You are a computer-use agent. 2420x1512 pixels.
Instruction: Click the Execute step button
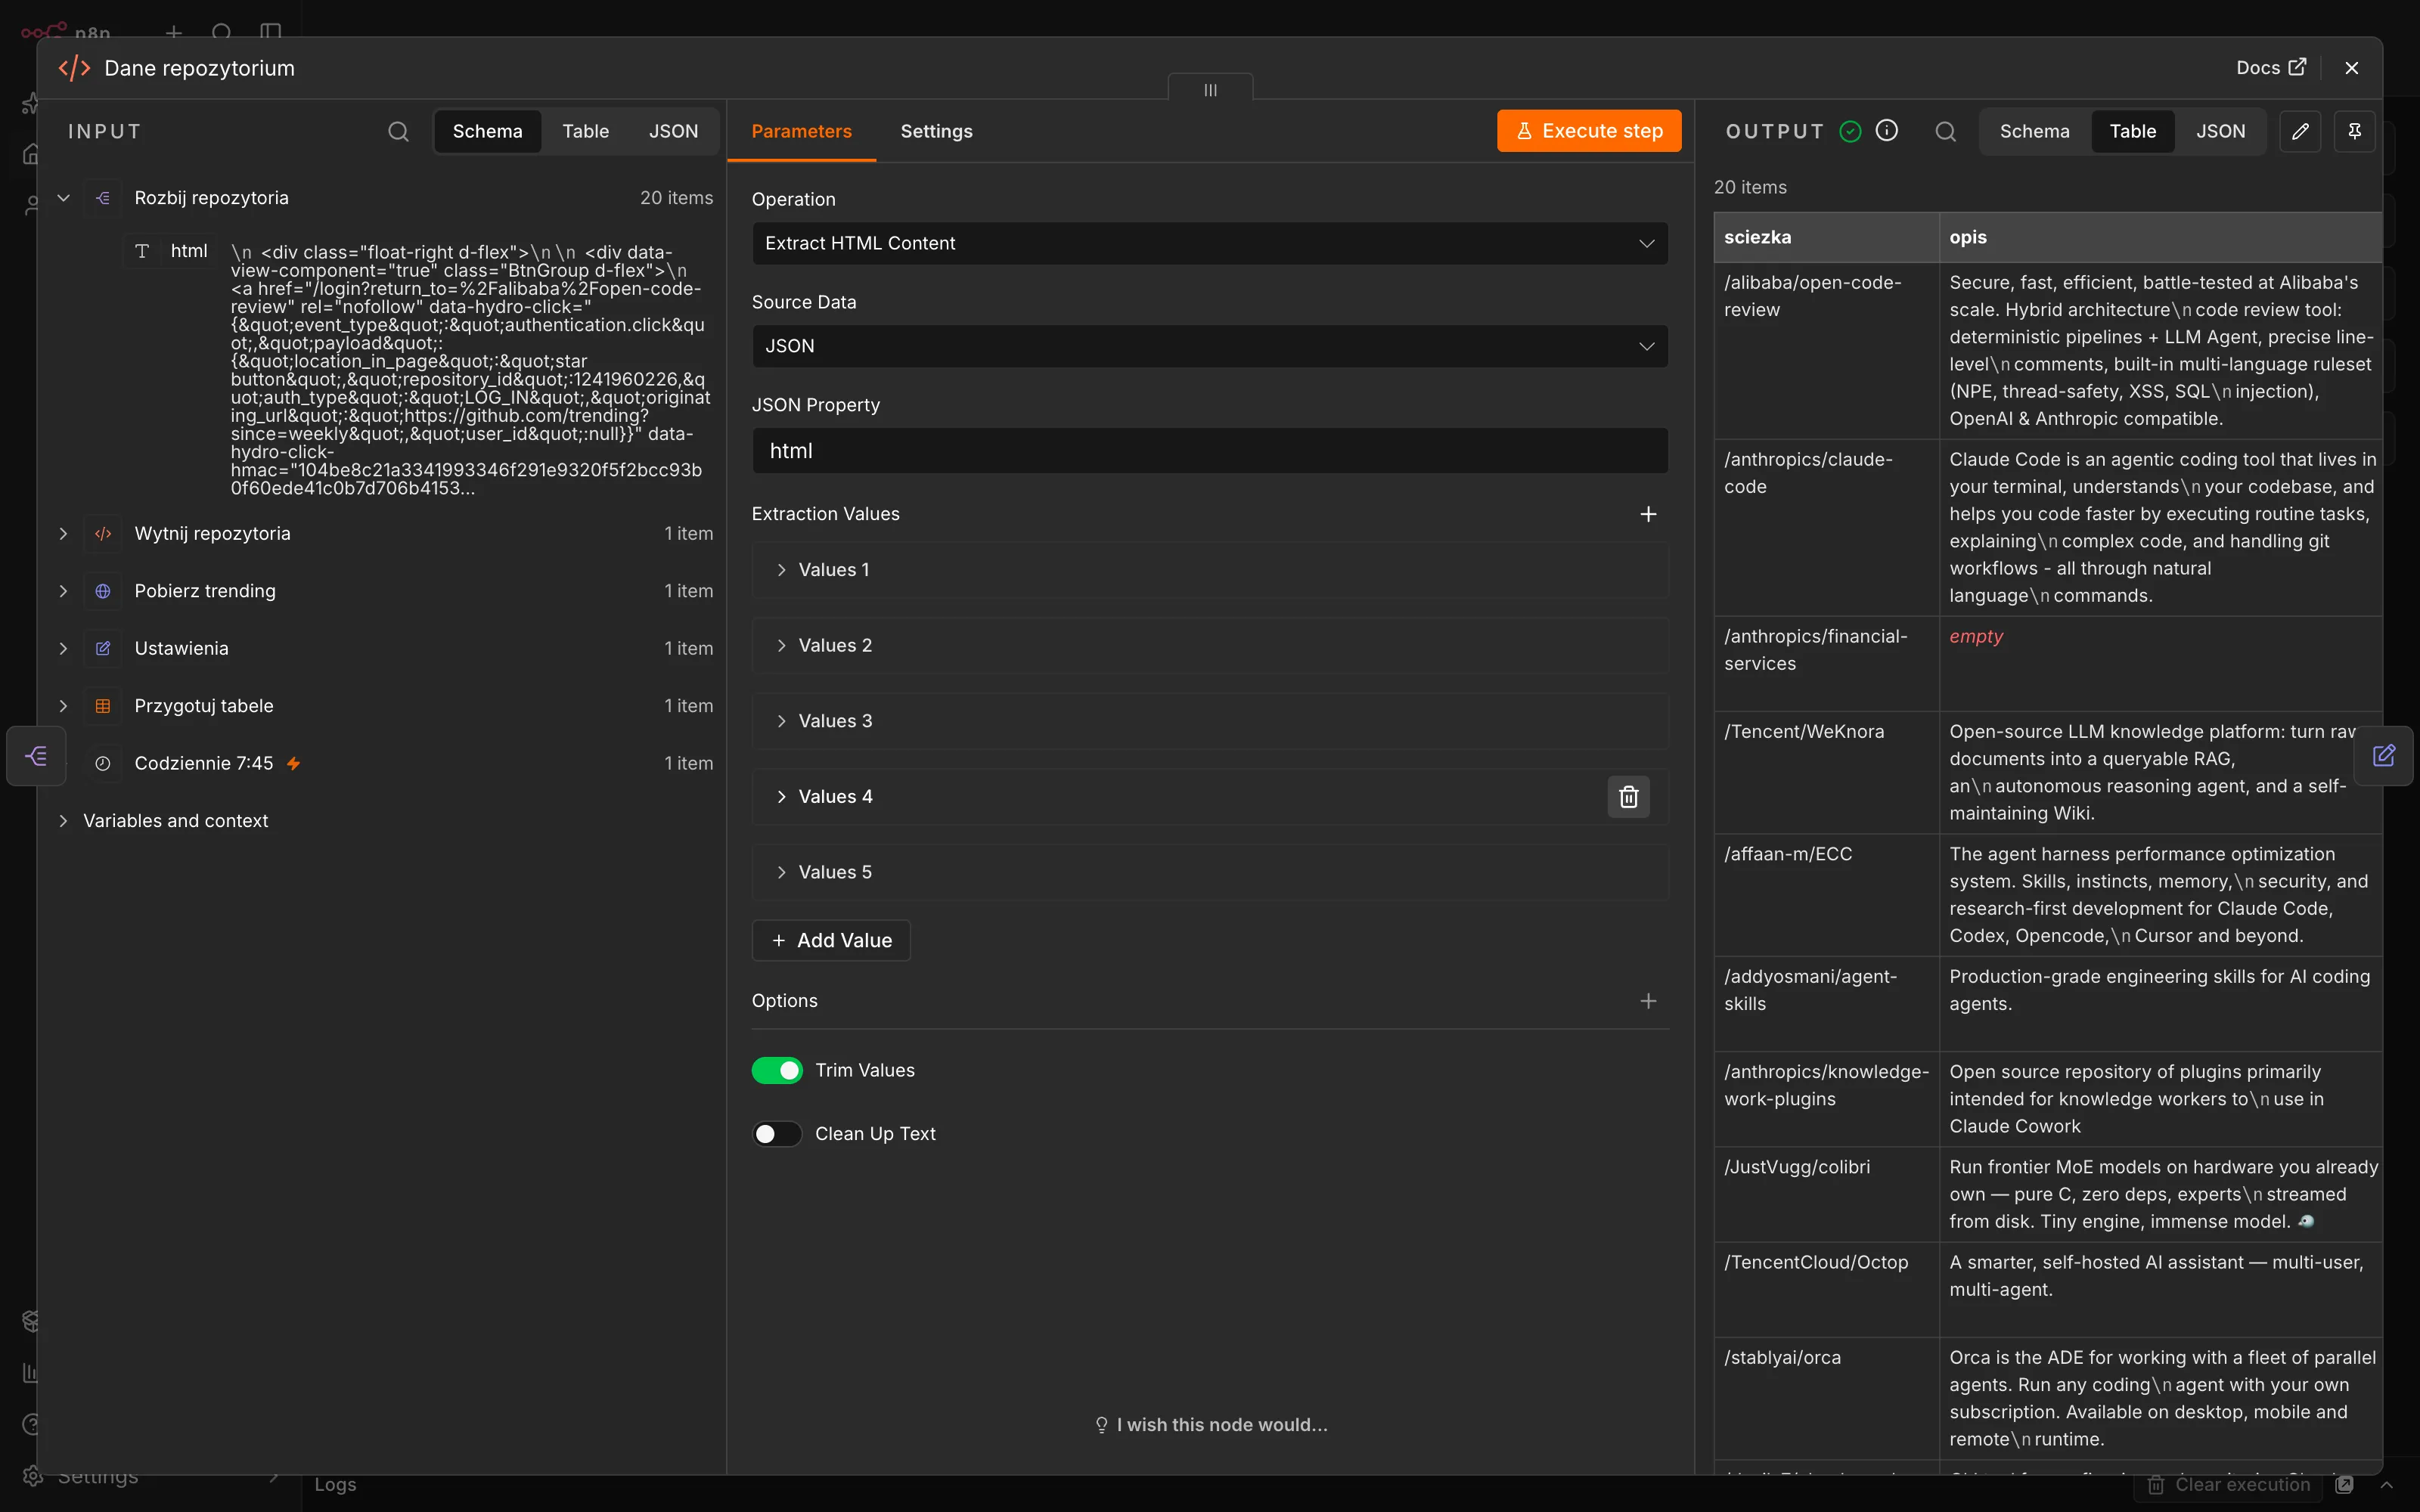coord(1588,131)
